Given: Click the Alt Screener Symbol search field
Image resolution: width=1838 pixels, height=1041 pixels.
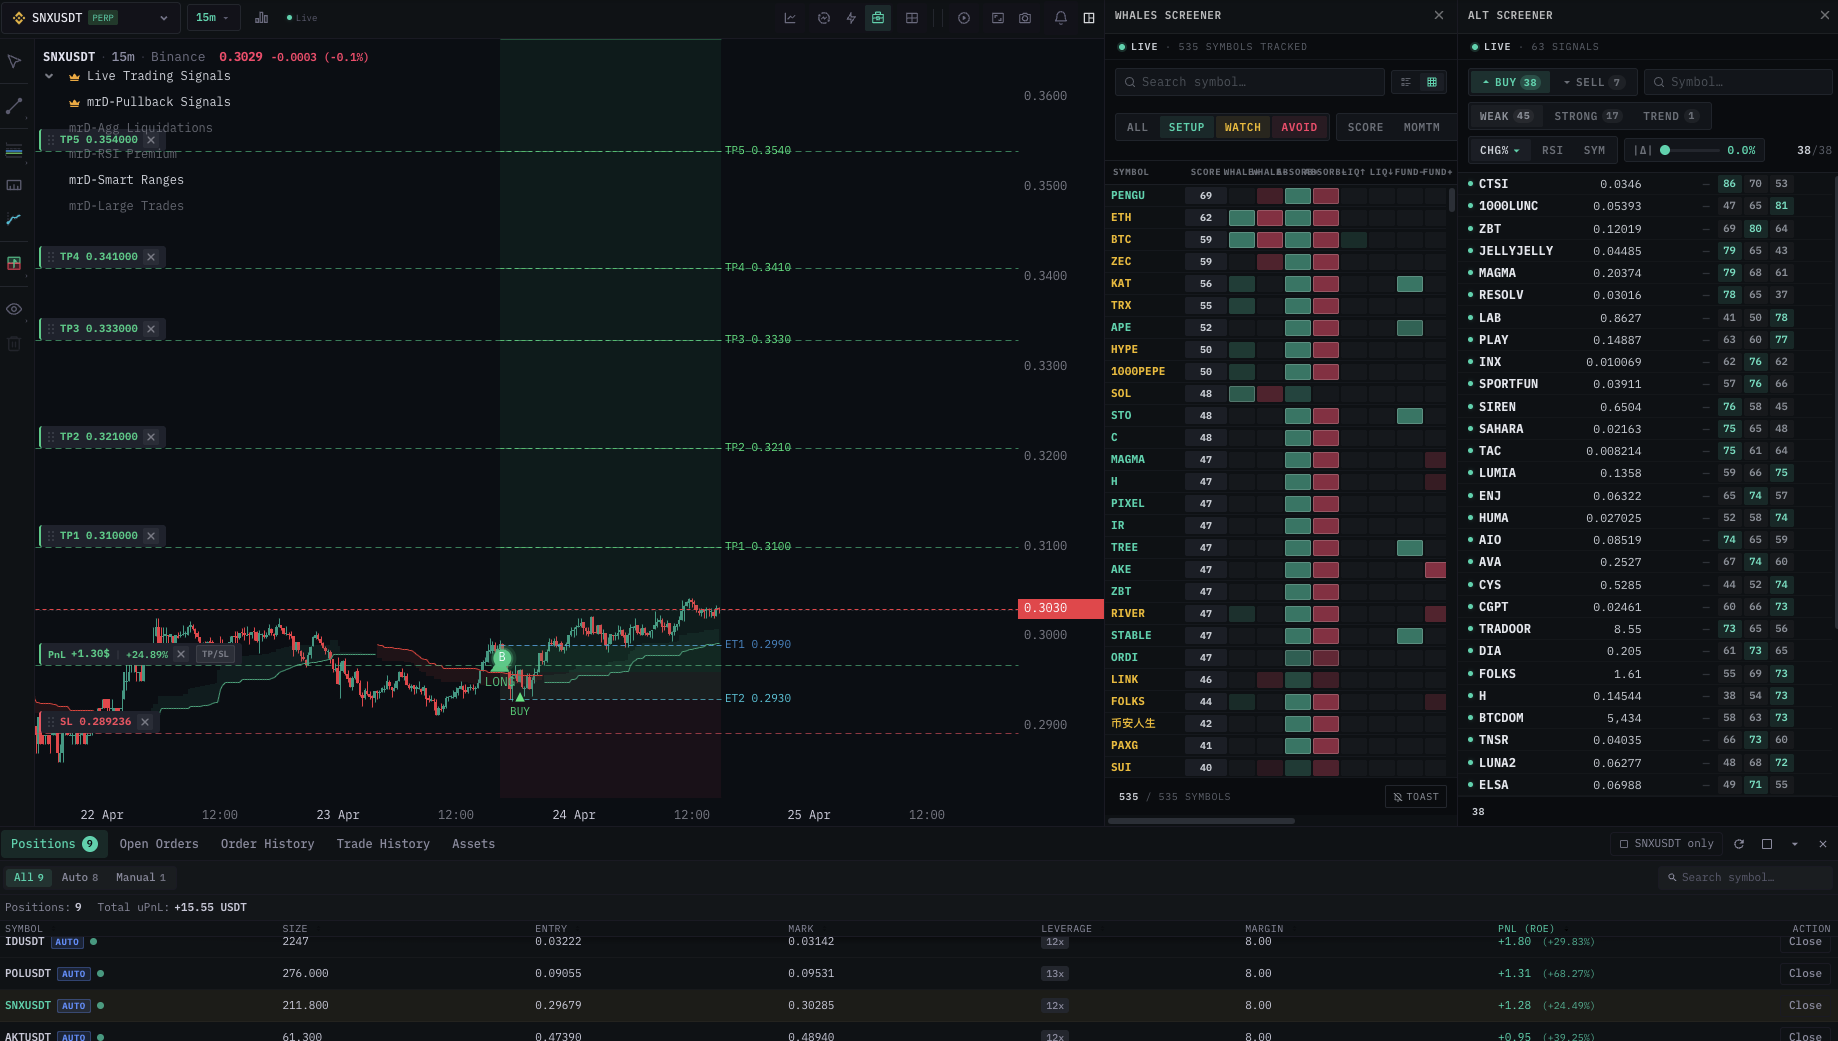Looking at the screenshot, I should click(1738, 82).
